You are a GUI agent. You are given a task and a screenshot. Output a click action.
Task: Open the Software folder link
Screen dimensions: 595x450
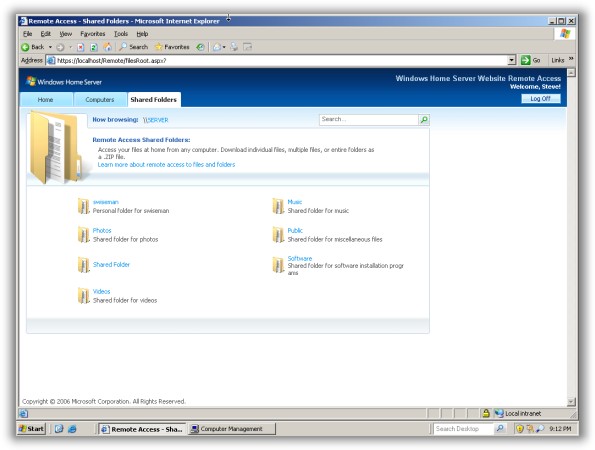[x=300, y=258]
